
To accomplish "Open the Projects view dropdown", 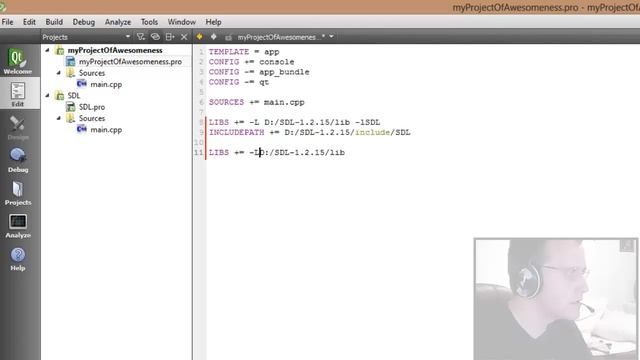I will coord(128,37).
